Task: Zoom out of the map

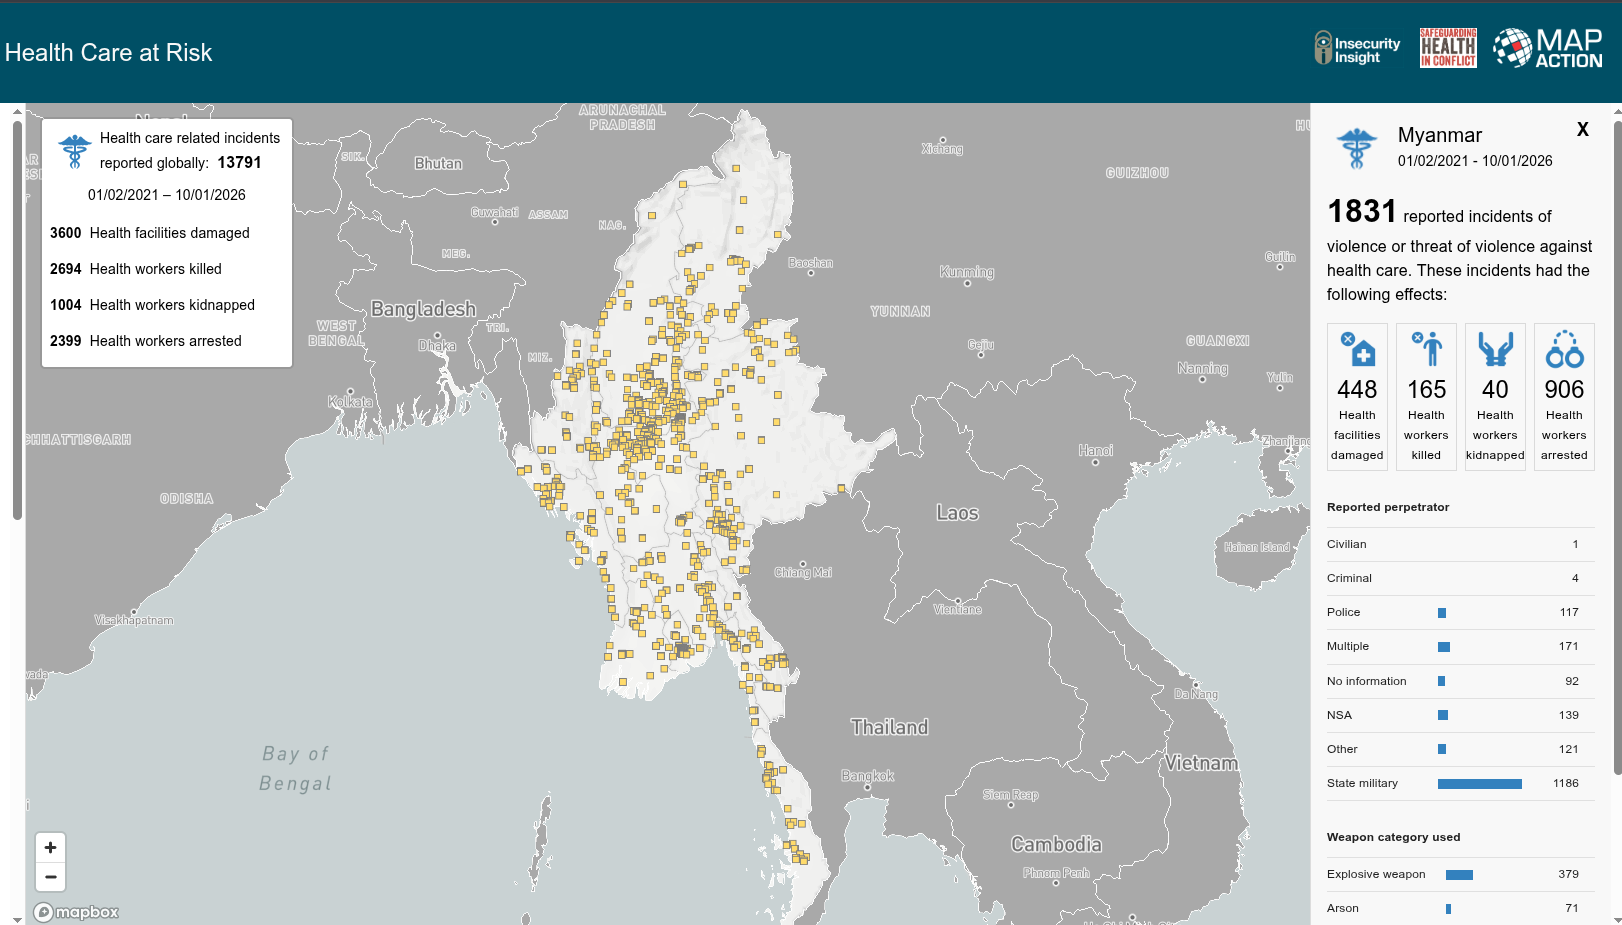Action: click(51, 877)
